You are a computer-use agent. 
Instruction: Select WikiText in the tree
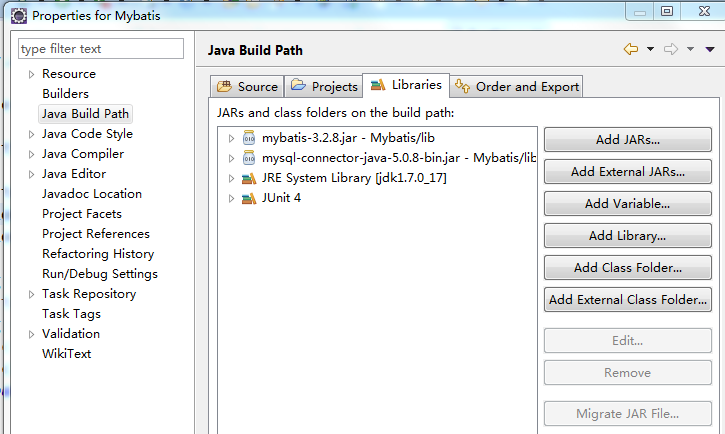point(67,354)
